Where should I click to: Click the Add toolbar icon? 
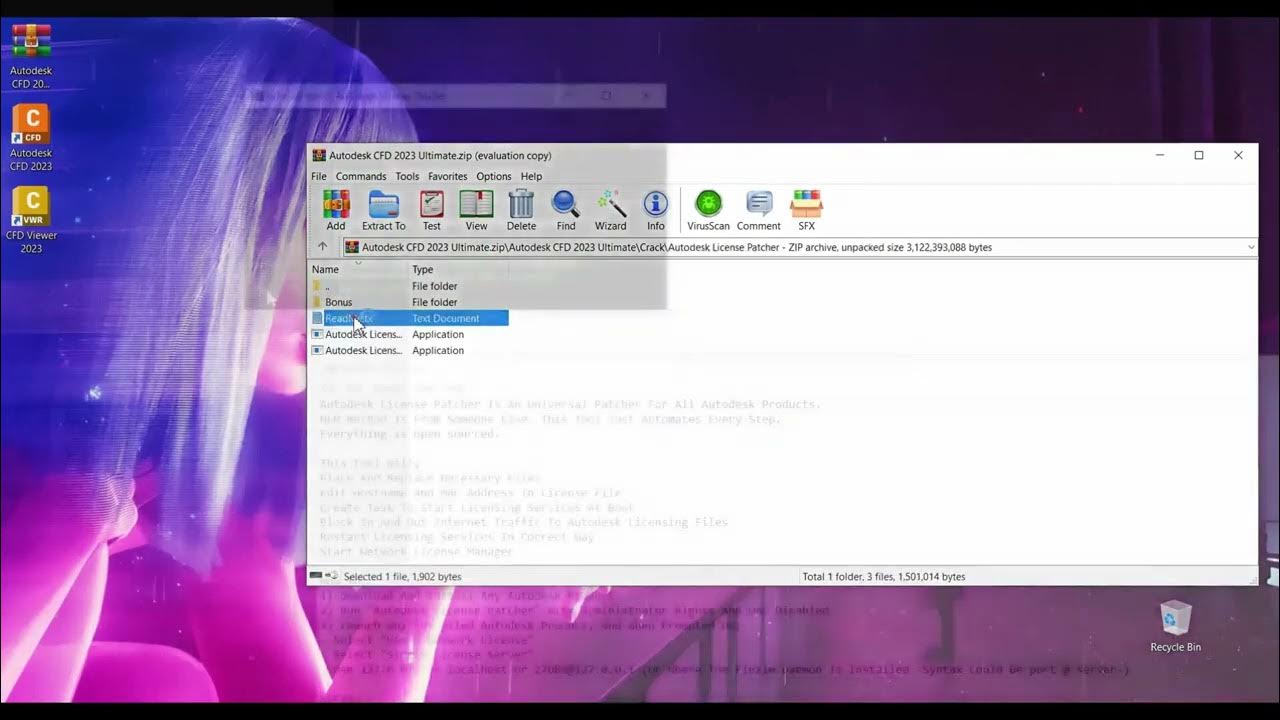tap(336, 211)
